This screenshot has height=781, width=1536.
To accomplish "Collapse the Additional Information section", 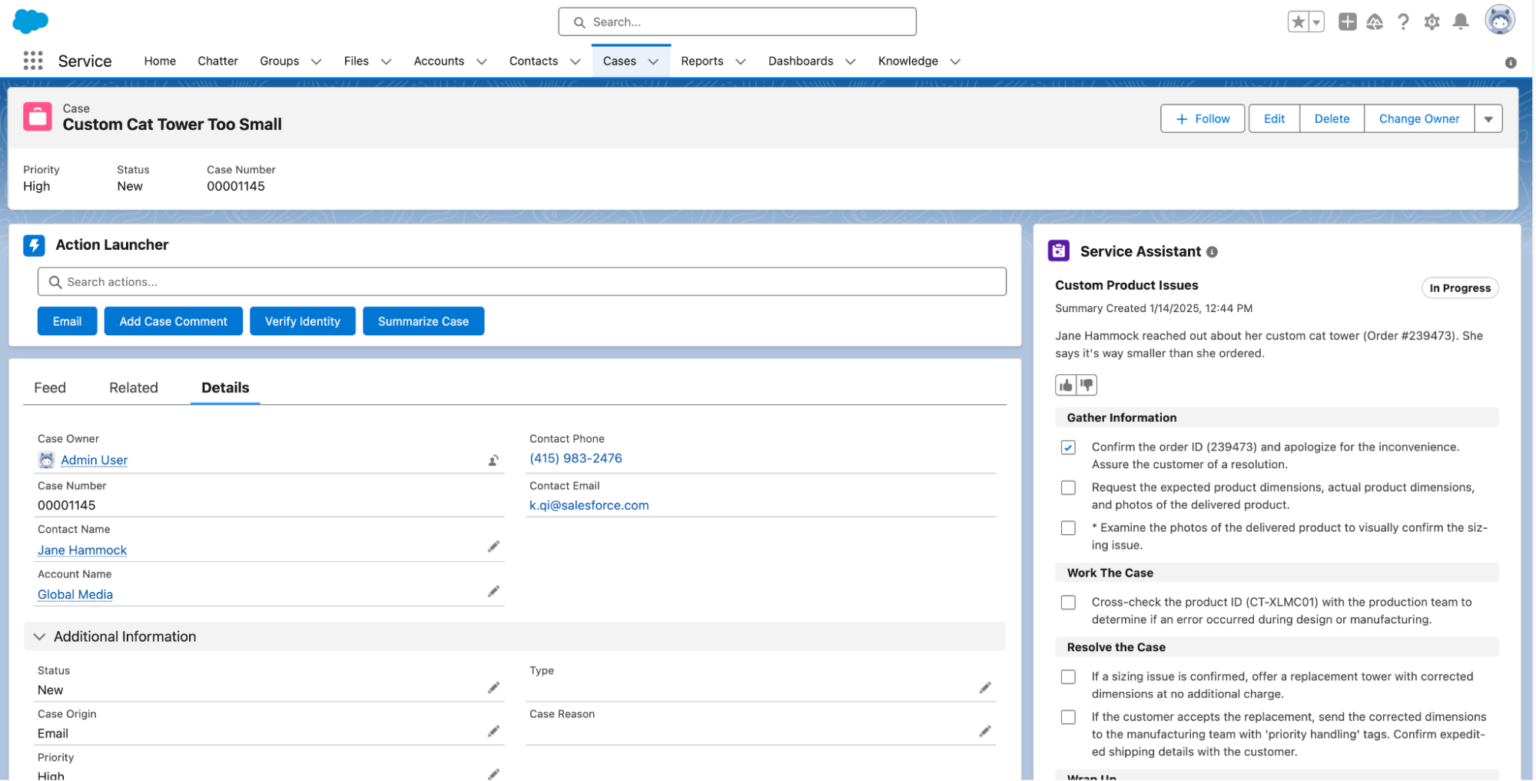I will [40, 636].
